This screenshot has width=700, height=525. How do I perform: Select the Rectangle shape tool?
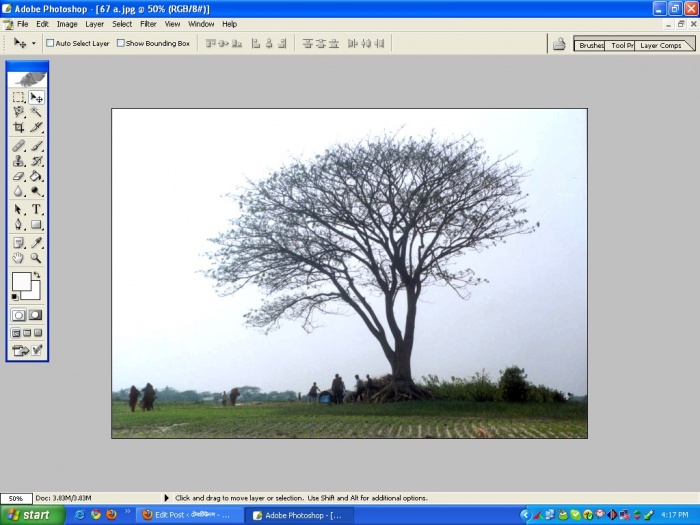pos(36,224)
